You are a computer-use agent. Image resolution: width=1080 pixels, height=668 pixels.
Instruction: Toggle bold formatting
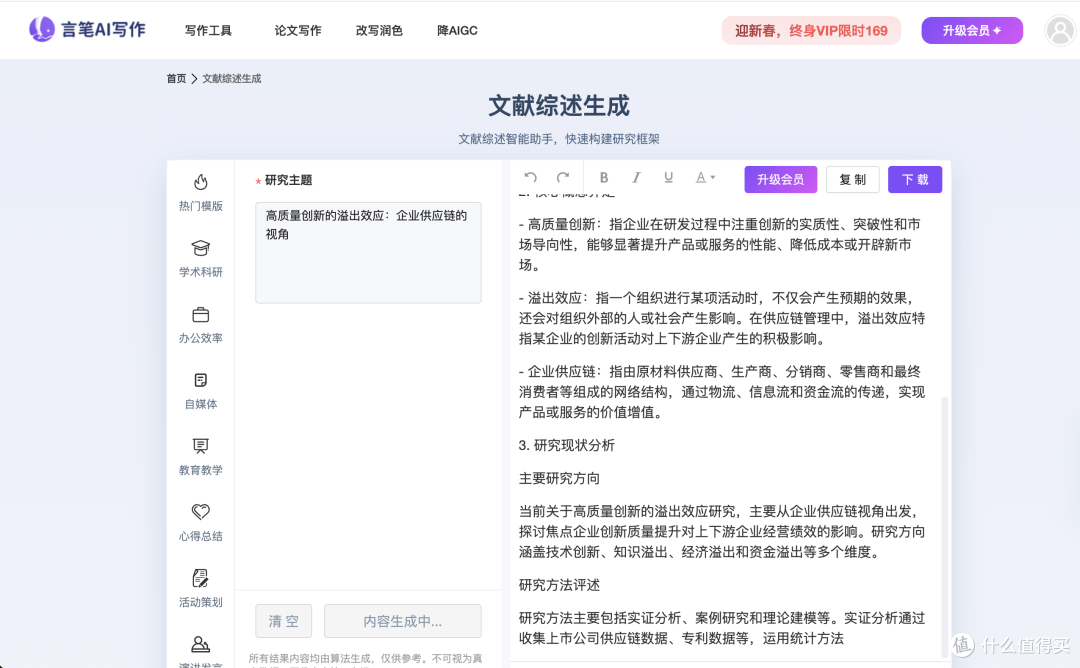pyautogui.click(x=603, y=178)
